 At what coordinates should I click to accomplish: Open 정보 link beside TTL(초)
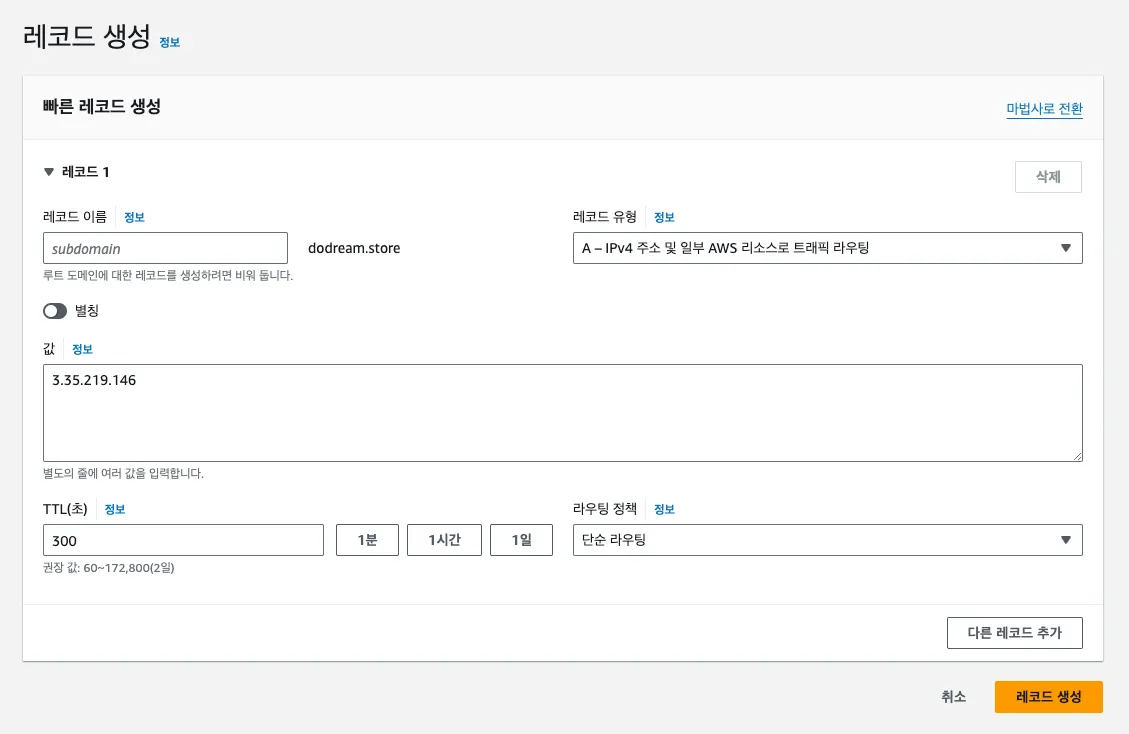point(115,509)
